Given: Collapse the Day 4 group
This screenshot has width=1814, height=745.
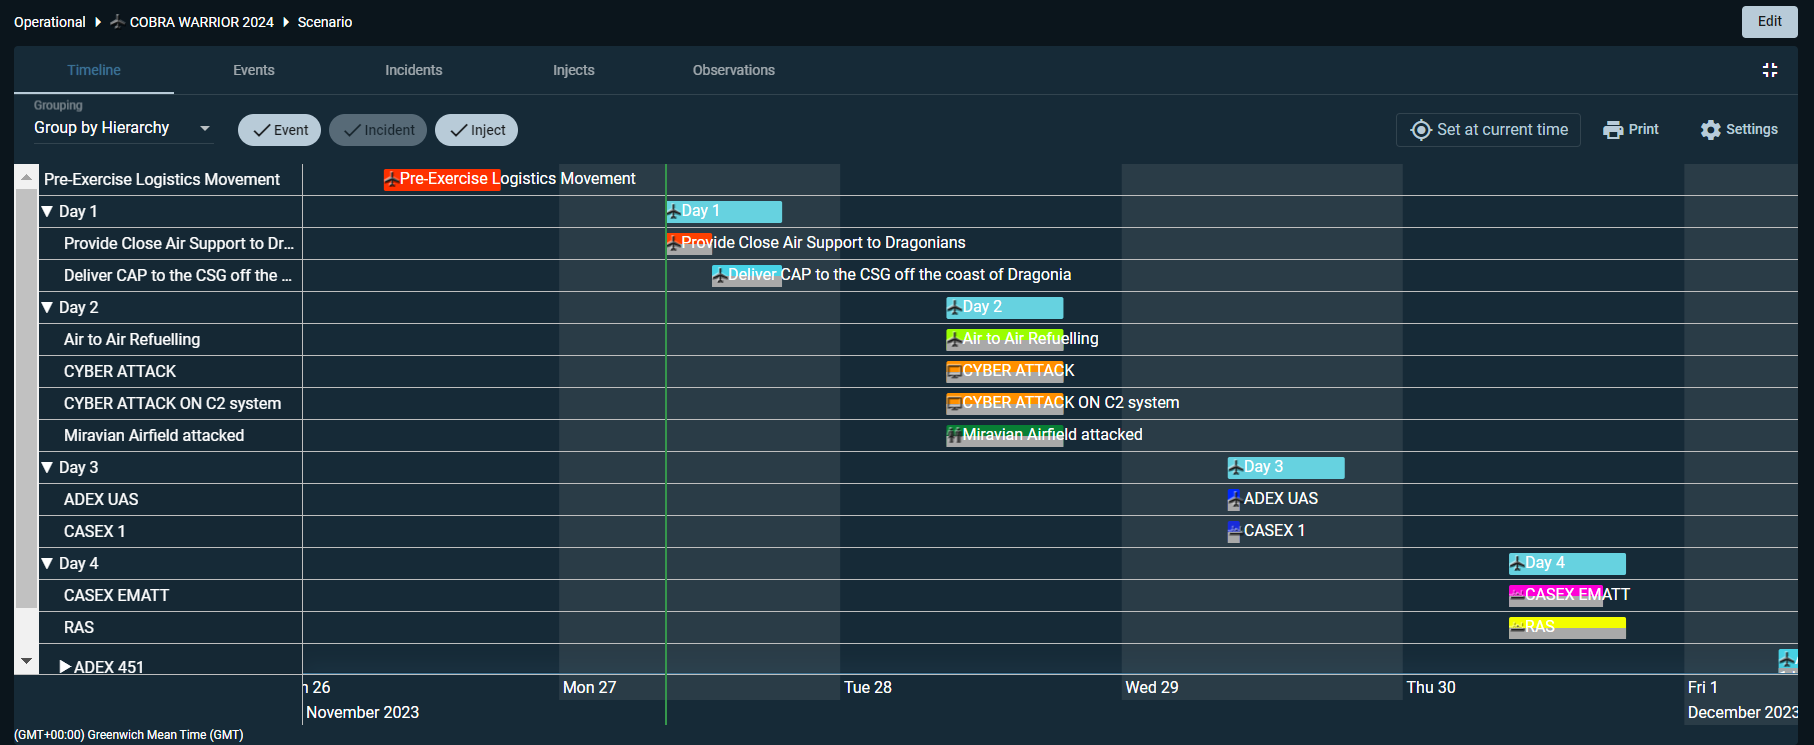Looking at the screenshot, I should [x=47, y=563].
